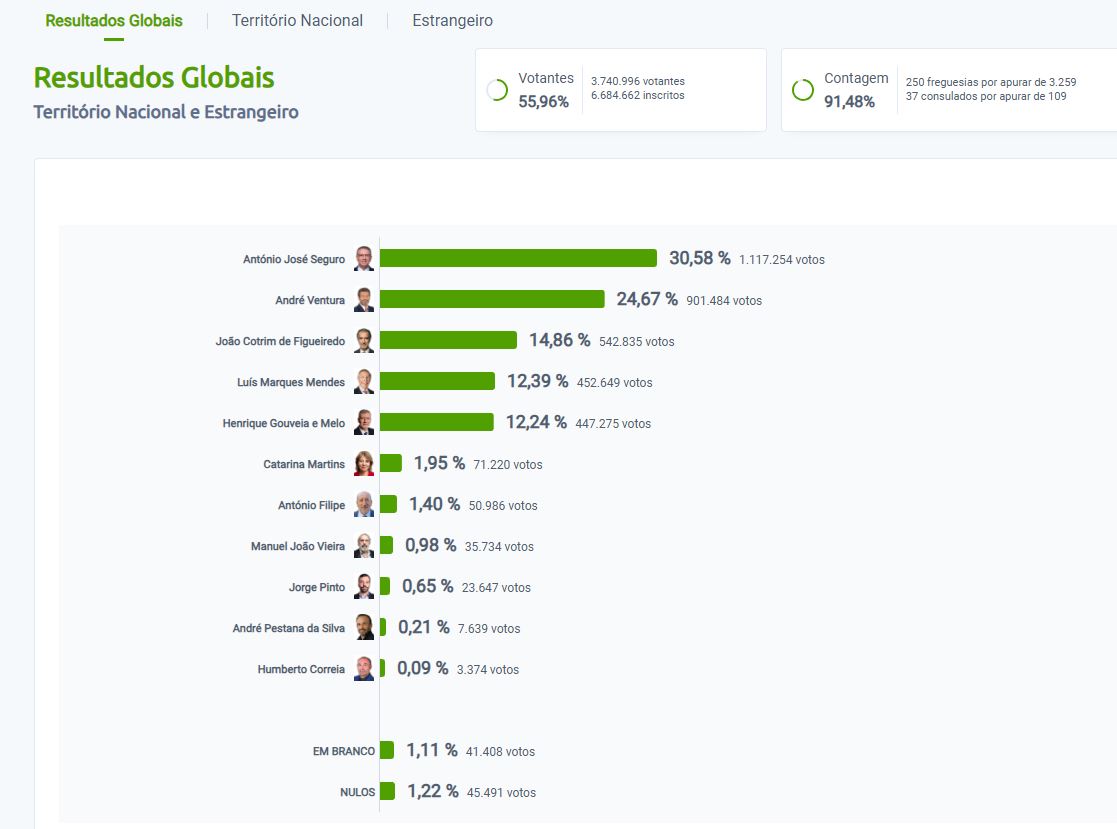Click António José Seguro's 30,58 % bar
This screenshot has width=1117, height=829.
click(x=518, y=258)
